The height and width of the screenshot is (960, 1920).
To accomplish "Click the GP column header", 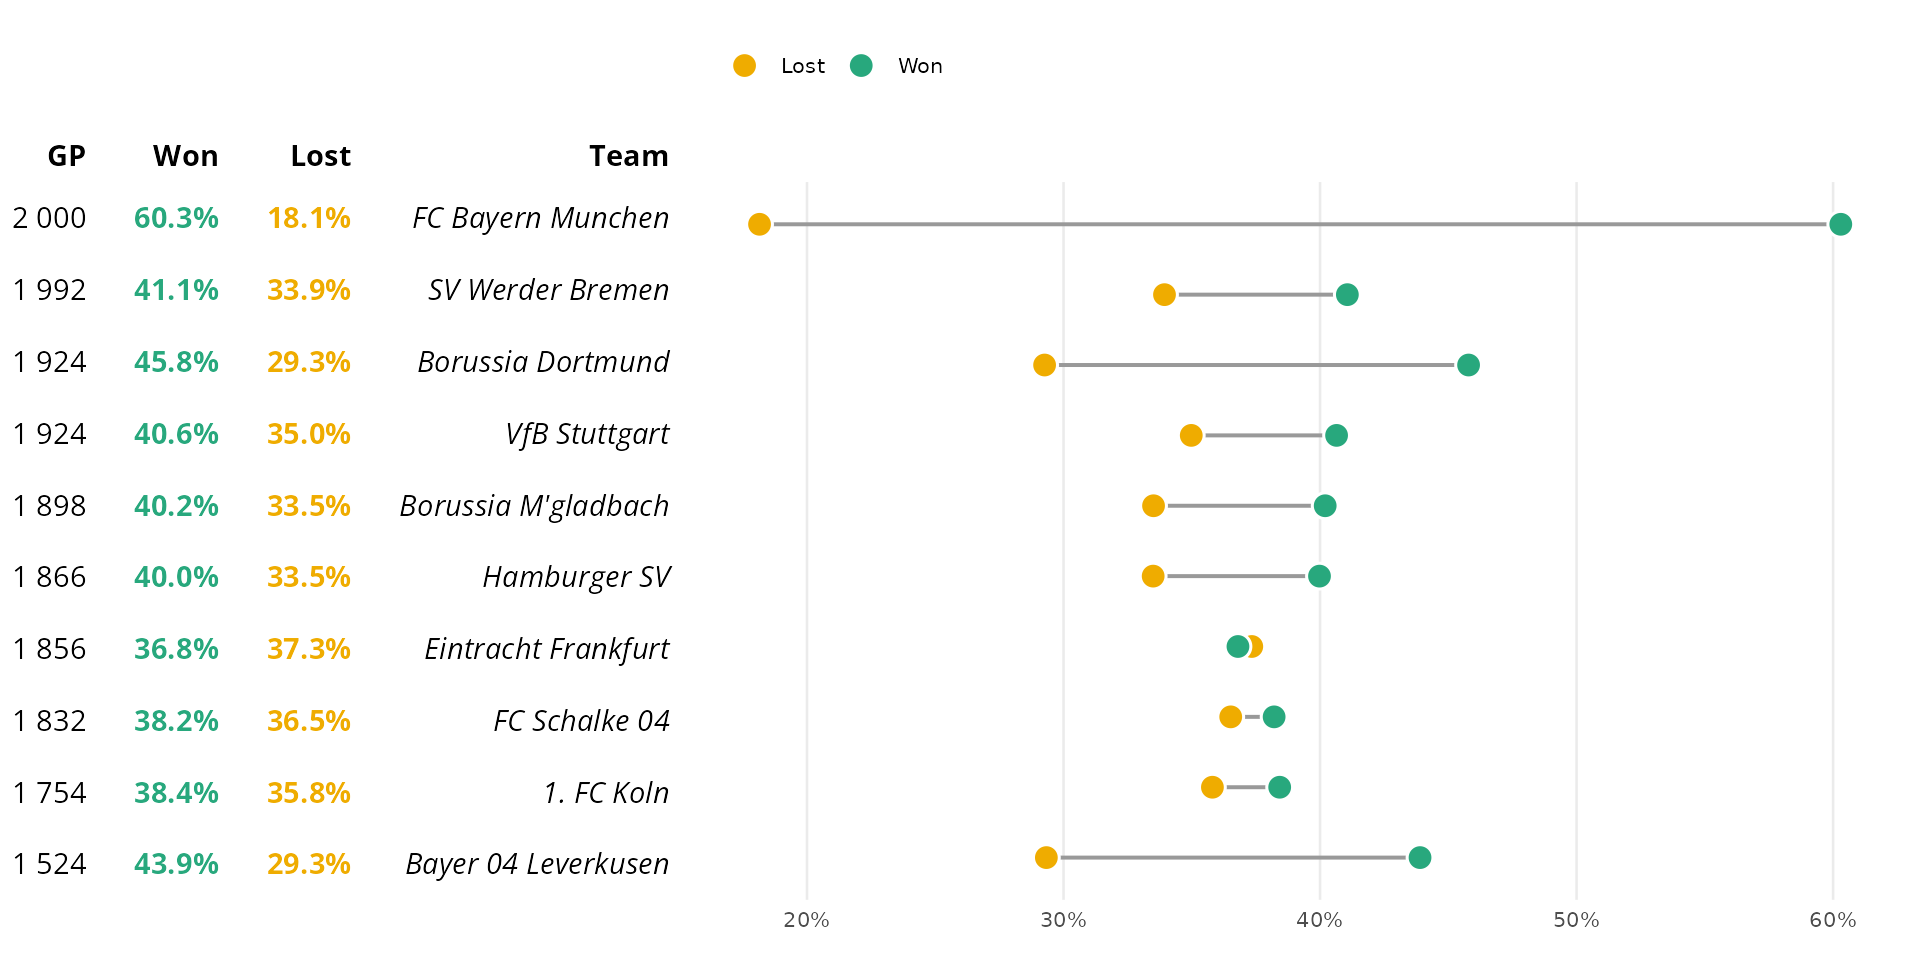I will pyautogui.click(x=67, y=156).
